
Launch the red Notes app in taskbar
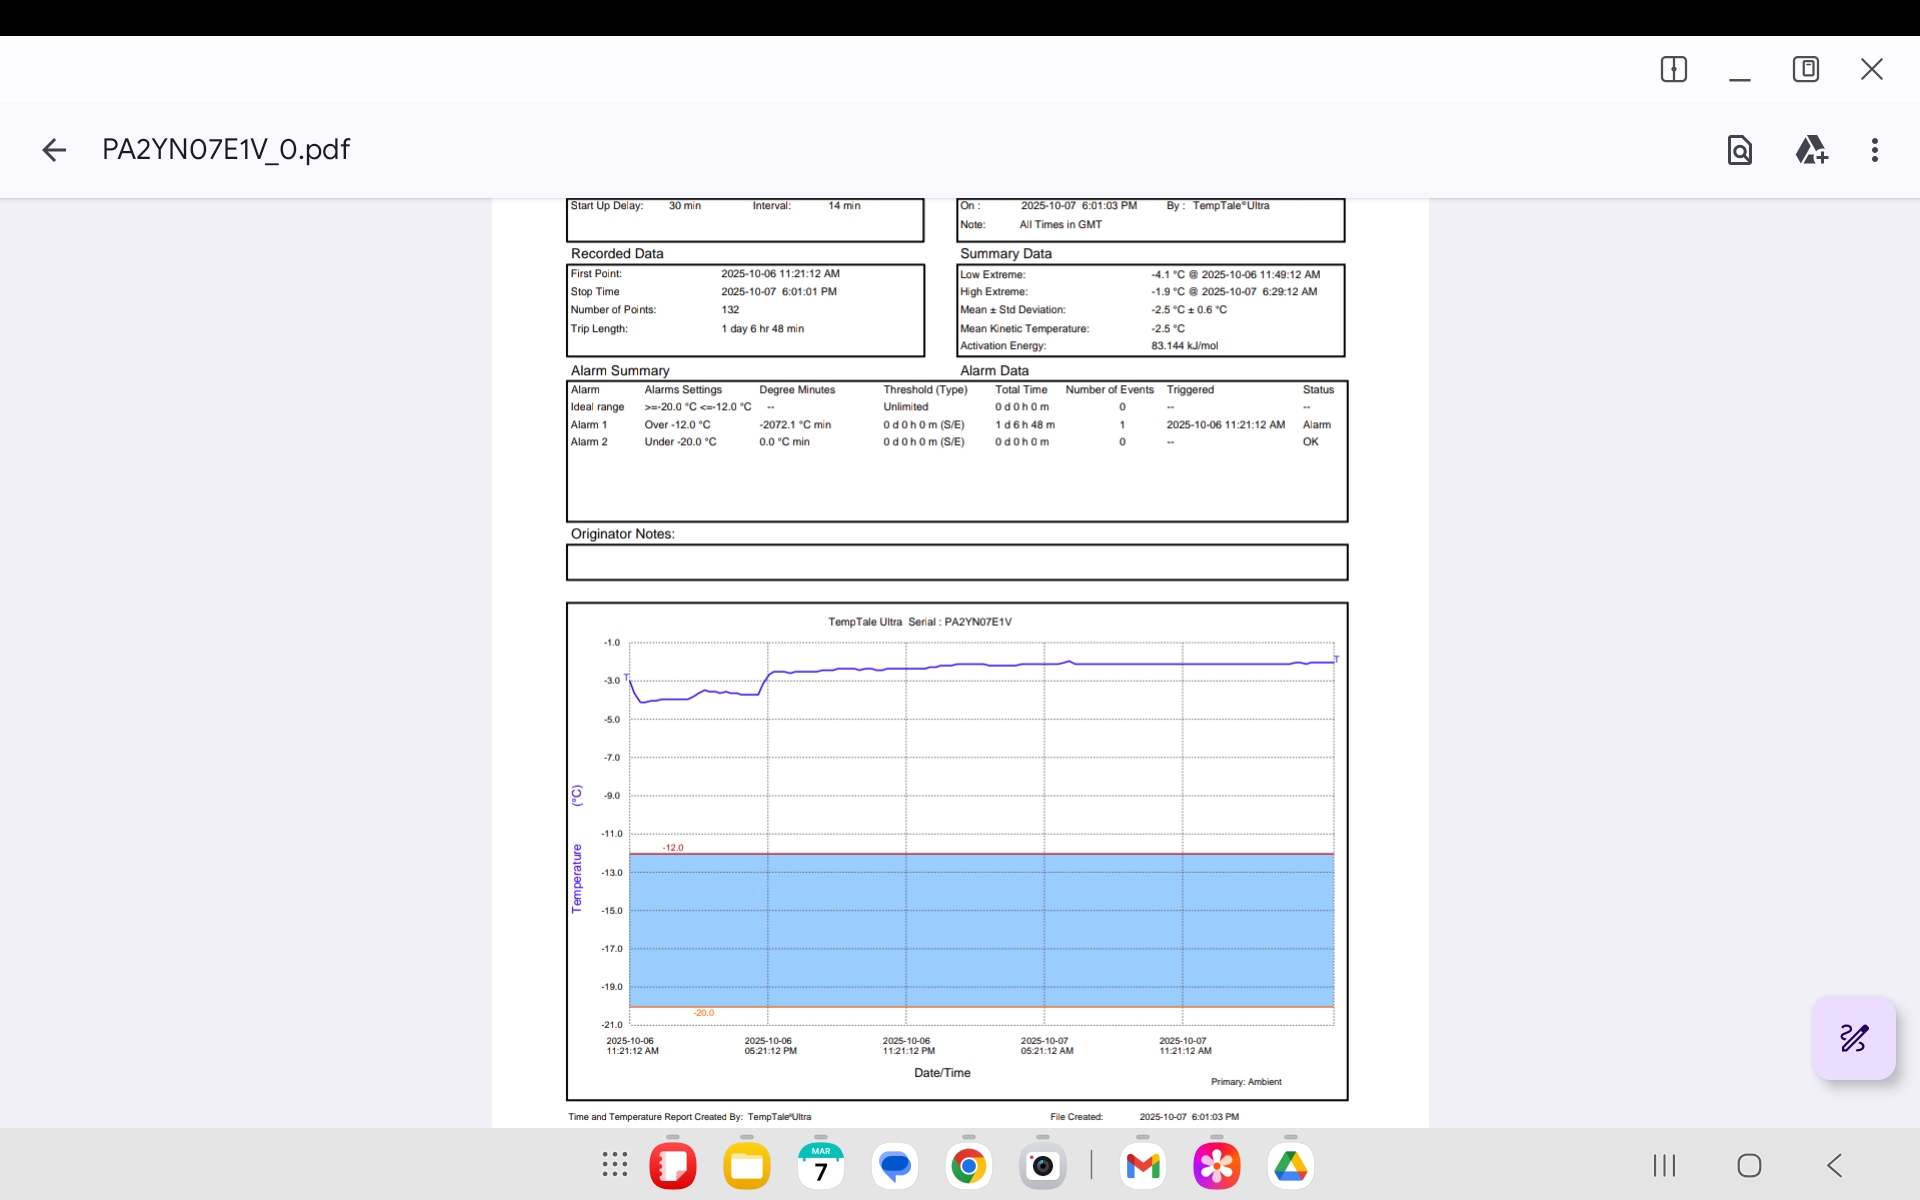pyautogui.click(x=673, y=1166)
